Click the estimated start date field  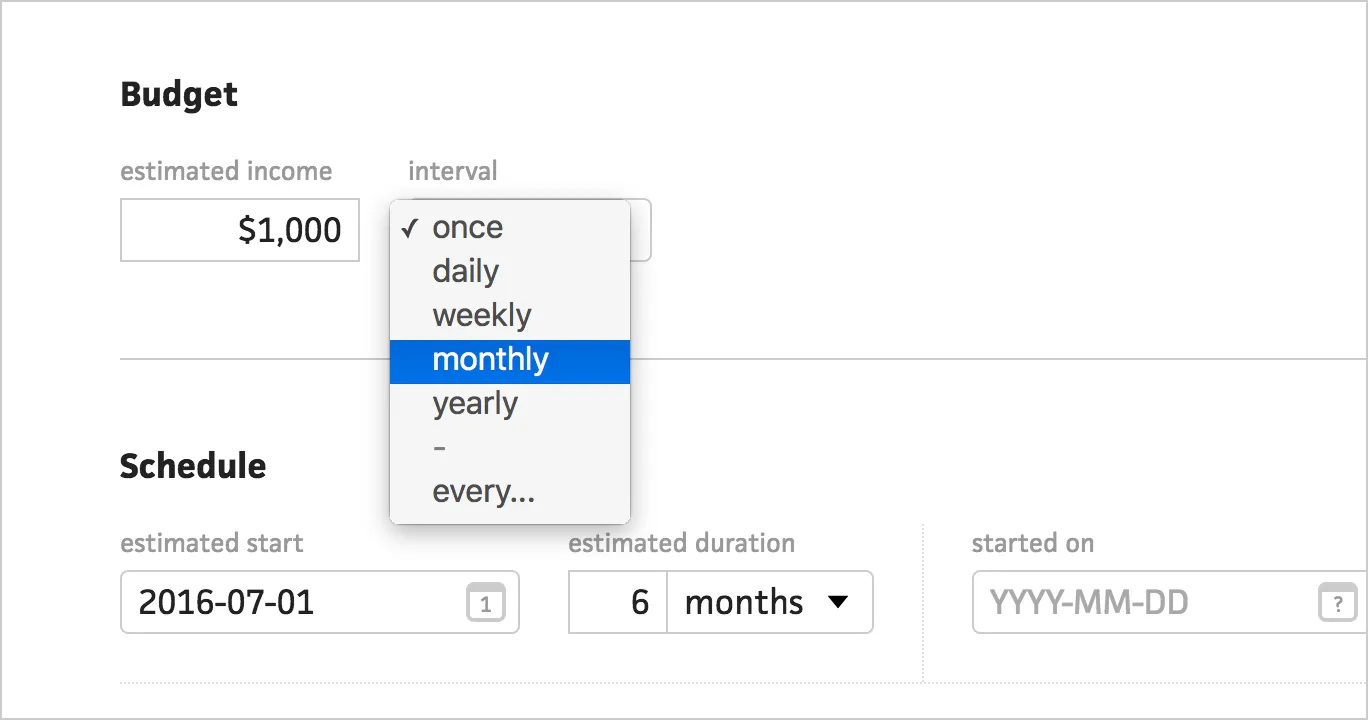click(280, 602)
